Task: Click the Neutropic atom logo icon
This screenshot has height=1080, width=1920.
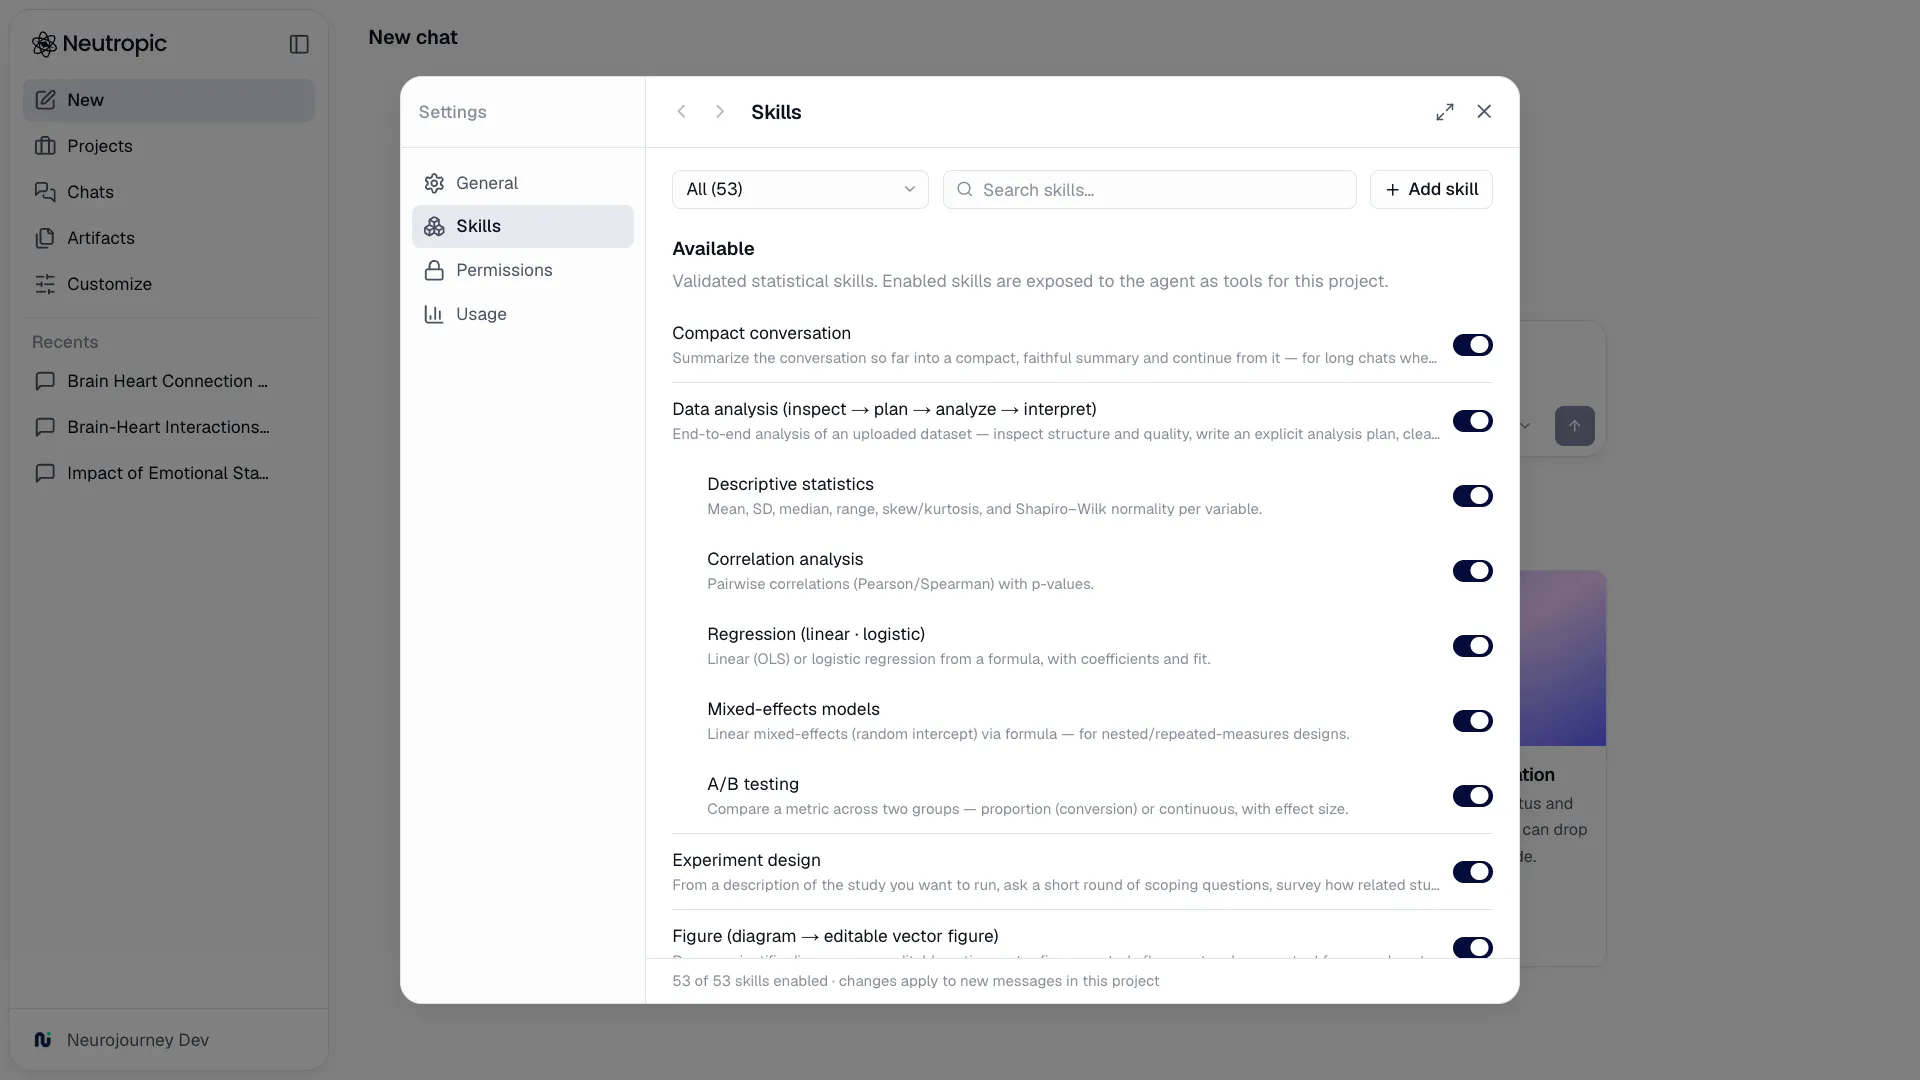Action: (44, 44)
